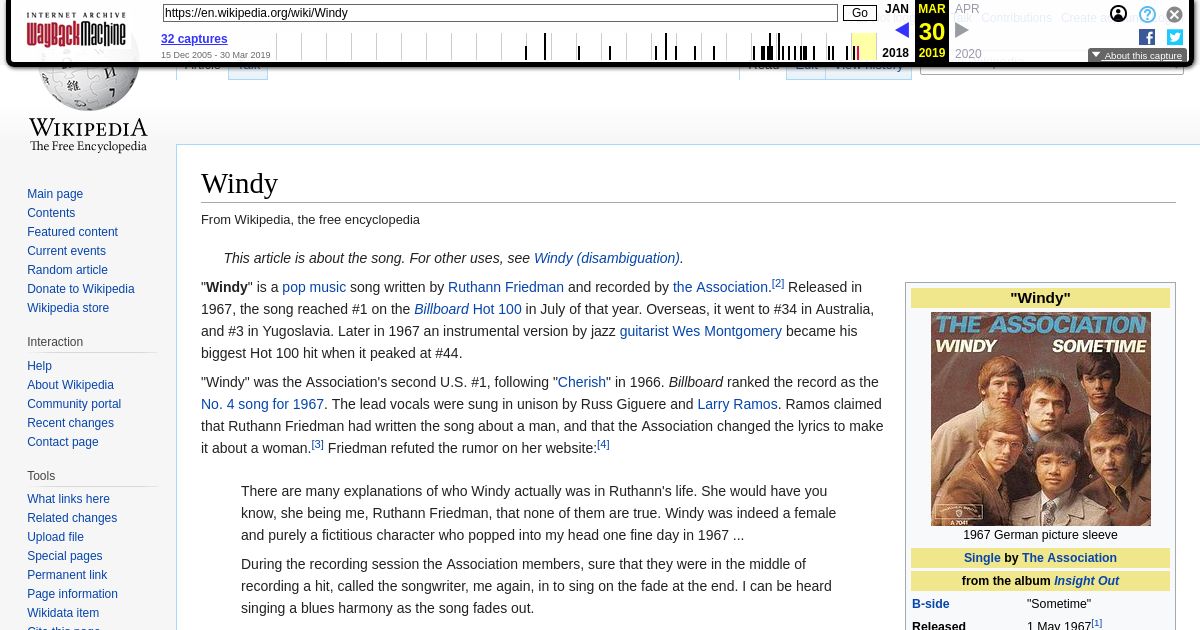Viewport: 1200px width, 630px height.
Task: Follow the pop music link
Action: (x=314, y=287)
